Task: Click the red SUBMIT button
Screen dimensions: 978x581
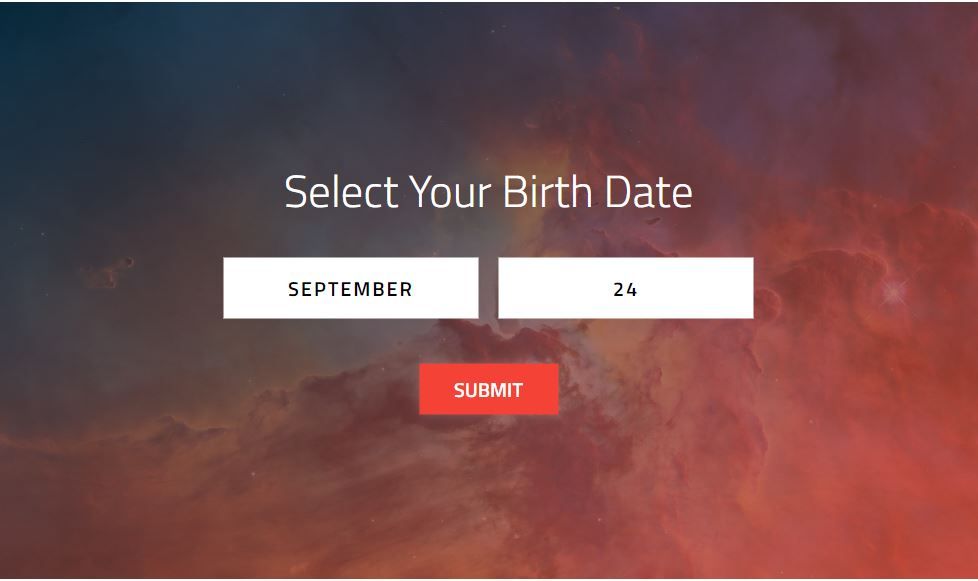Action: pyautogui.click(x=488, y=389)
